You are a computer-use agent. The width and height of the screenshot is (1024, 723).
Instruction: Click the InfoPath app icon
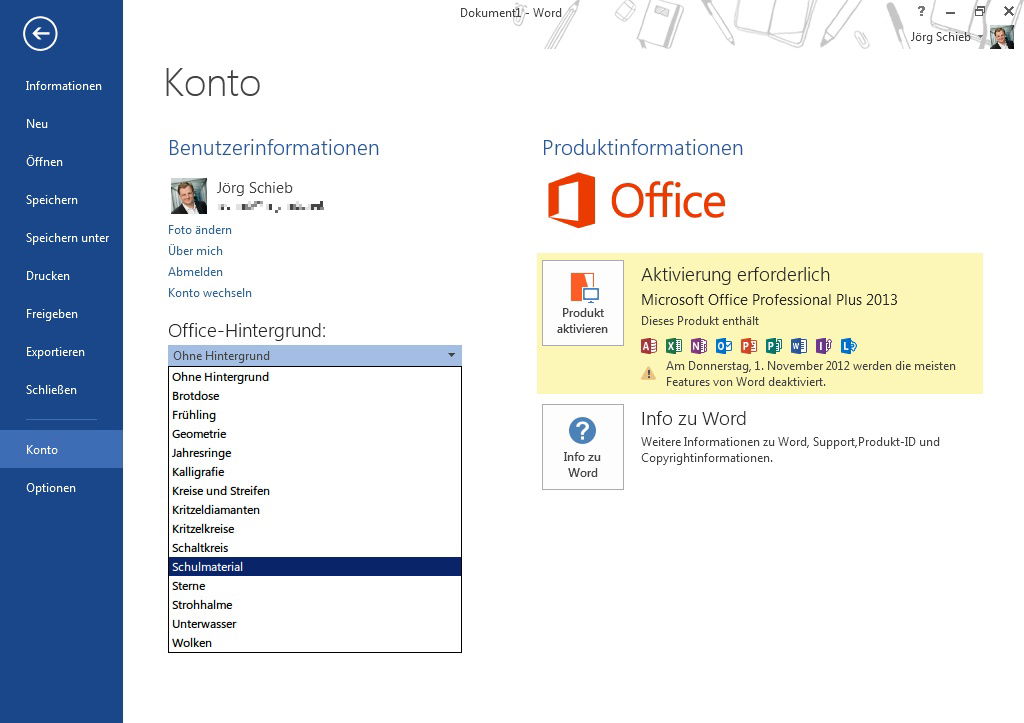tap(824, 345)
